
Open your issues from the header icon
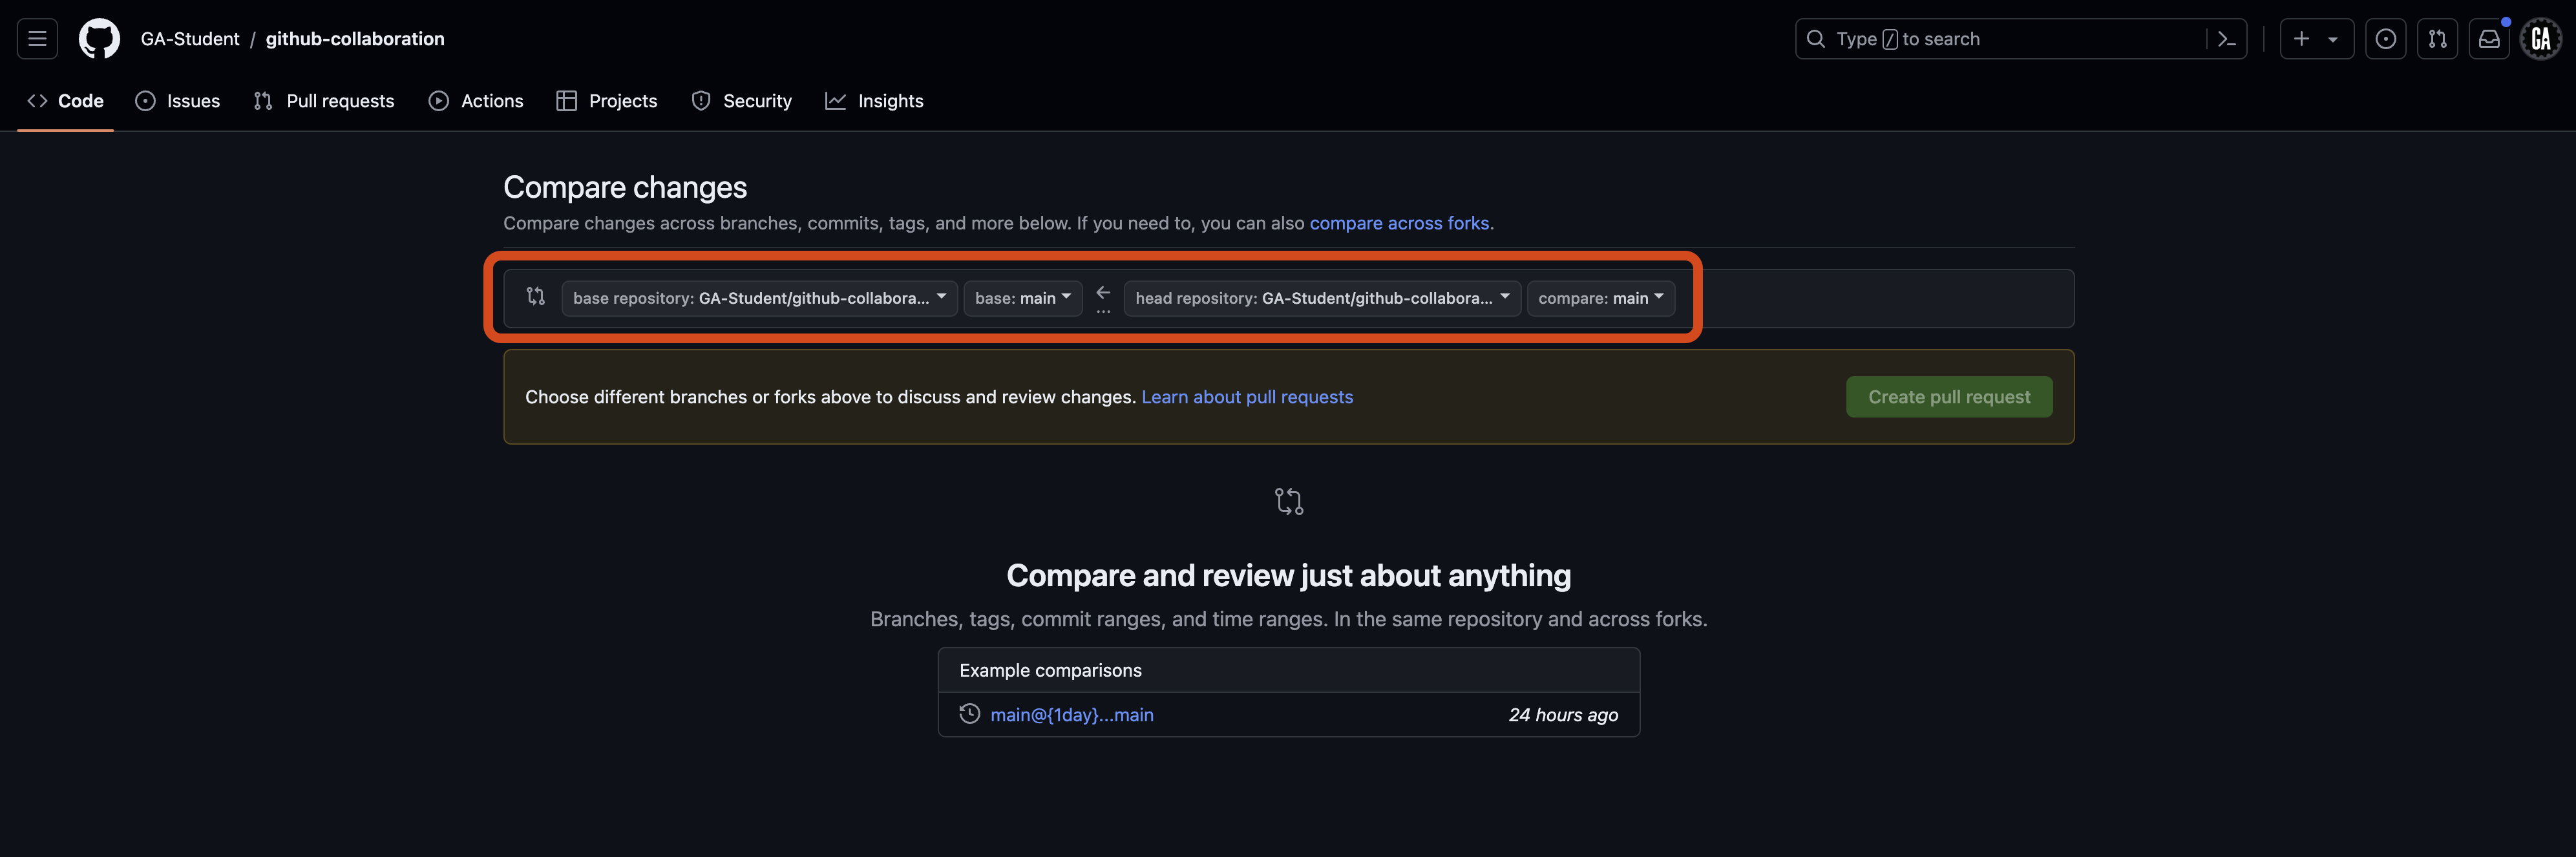click(x=2386, y=38)
